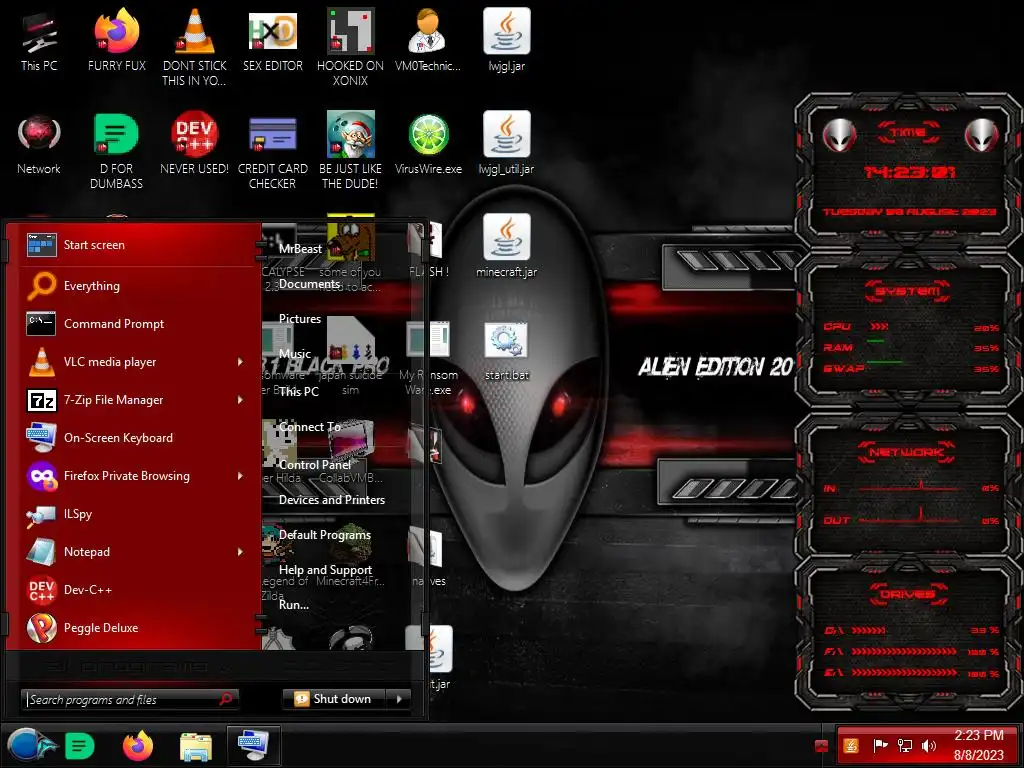Open Help and Support from the Start menu

[325, 570]
